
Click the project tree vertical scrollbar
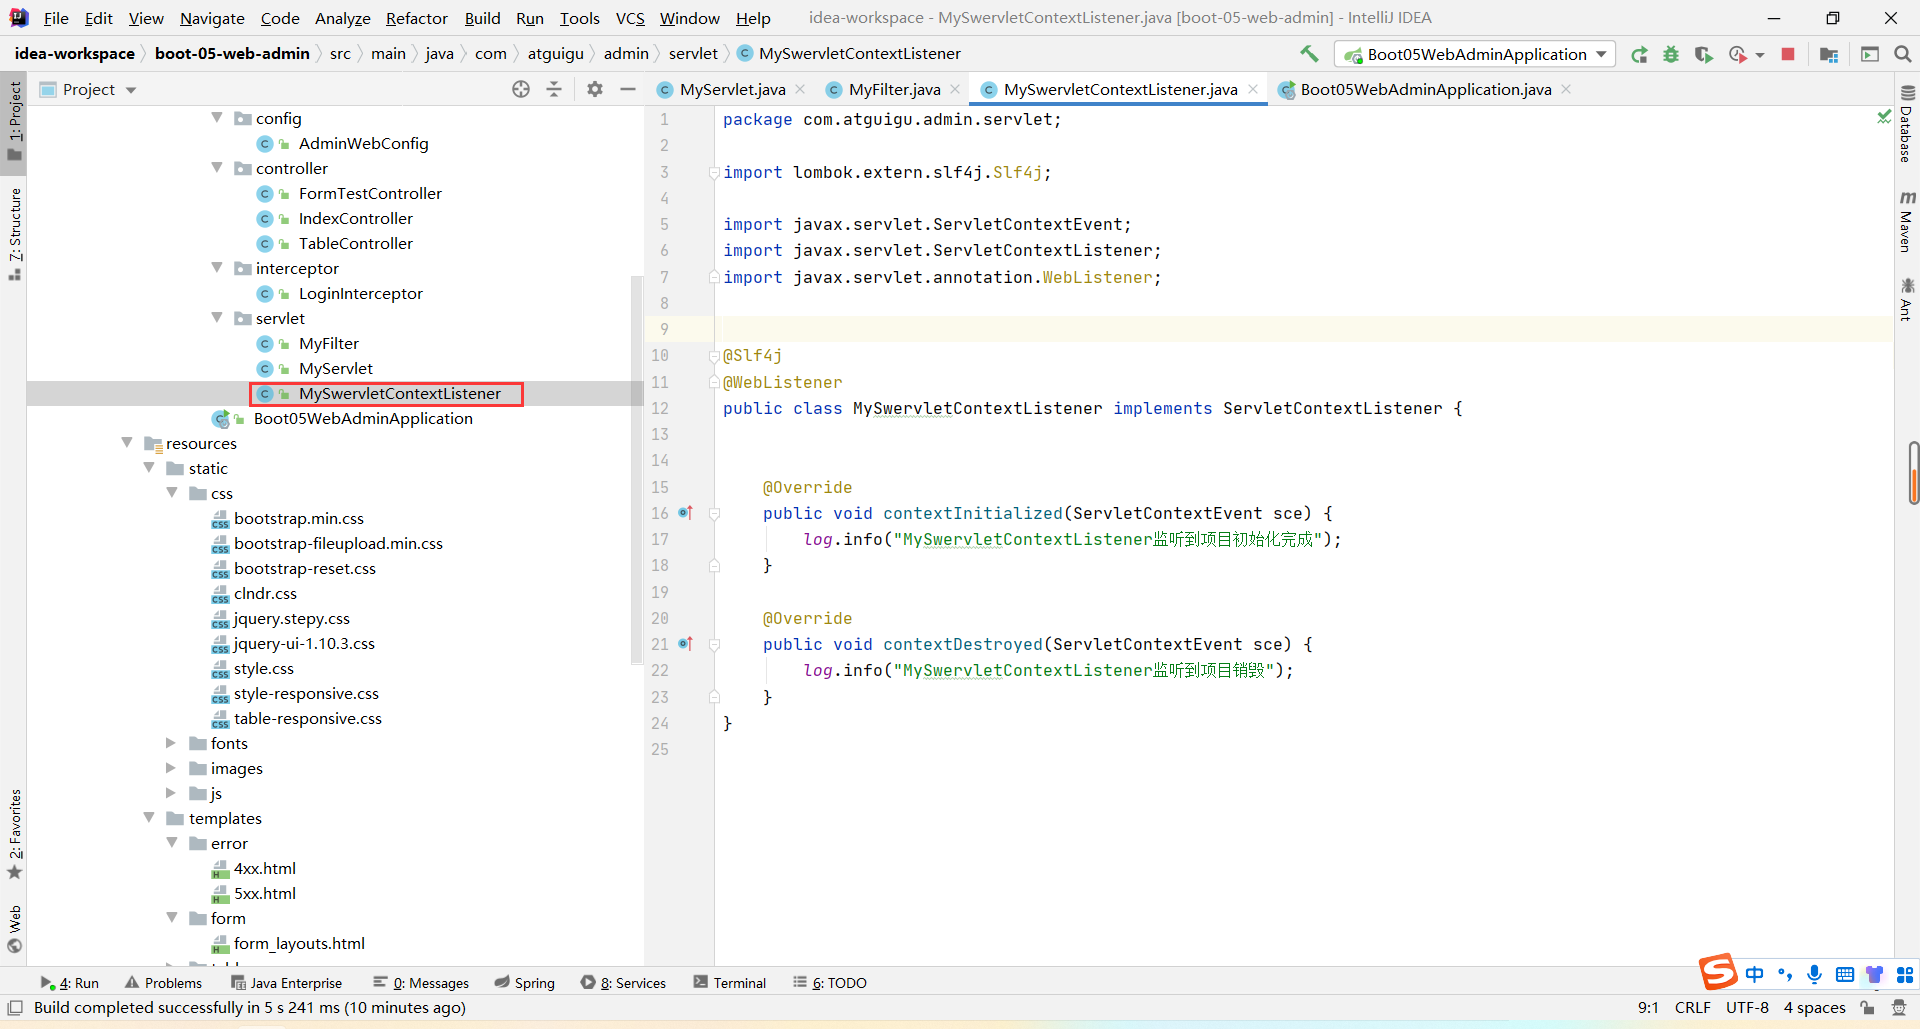pyautogui.click(x=636, y=470)
